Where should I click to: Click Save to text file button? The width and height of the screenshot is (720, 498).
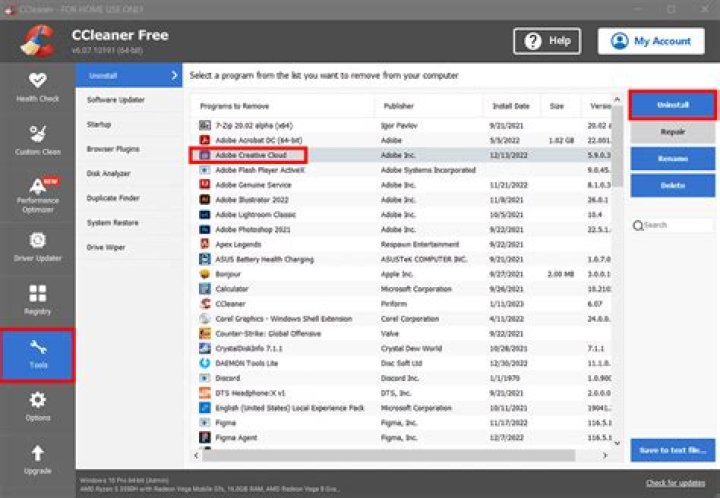(673, 450)
